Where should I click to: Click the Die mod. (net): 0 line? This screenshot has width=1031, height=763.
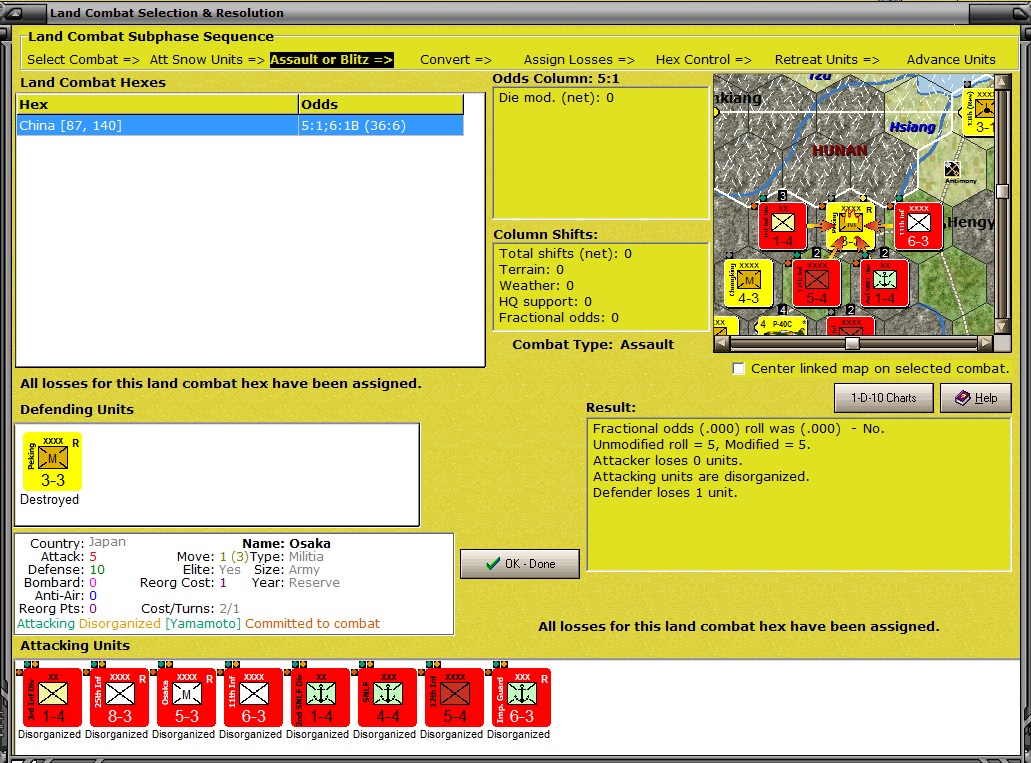pyautogui.click(x=556, y=98)
